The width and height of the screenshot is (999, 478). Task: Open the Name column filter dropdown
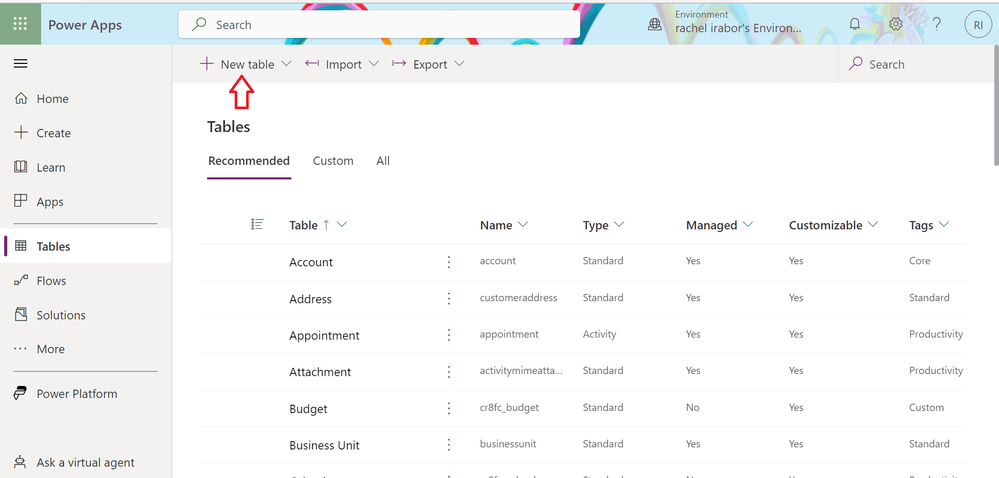click(x=523, y=224)
